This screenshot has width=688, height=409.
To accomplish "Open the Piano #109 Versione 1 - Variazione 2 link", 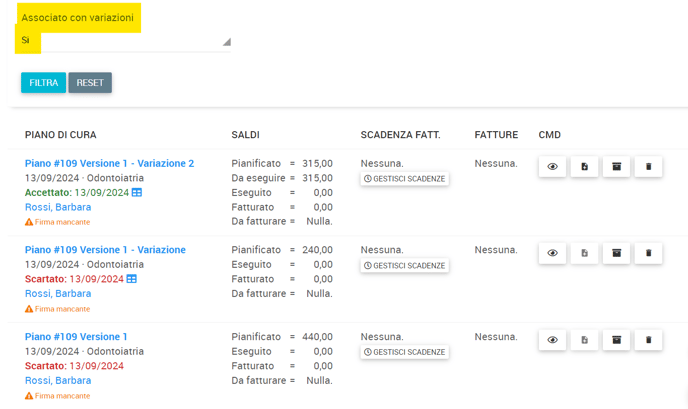I will pyautogui.click(x=109, y=163).
